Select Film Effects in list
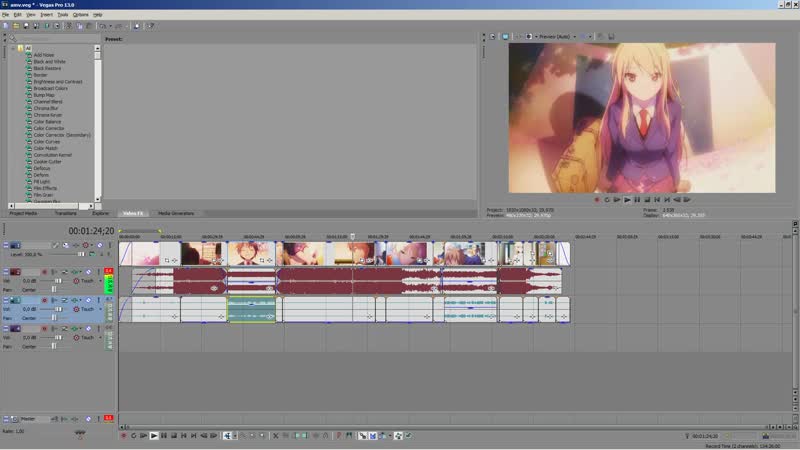800x450 pixels. [45, 188]
